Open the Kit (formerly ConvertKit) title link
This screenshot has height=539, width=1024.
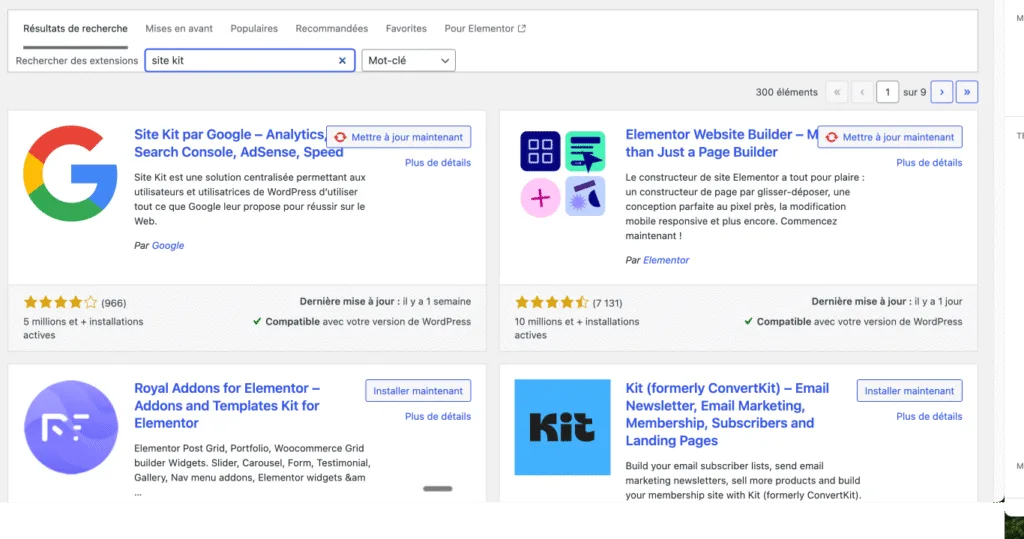[727, 414]
